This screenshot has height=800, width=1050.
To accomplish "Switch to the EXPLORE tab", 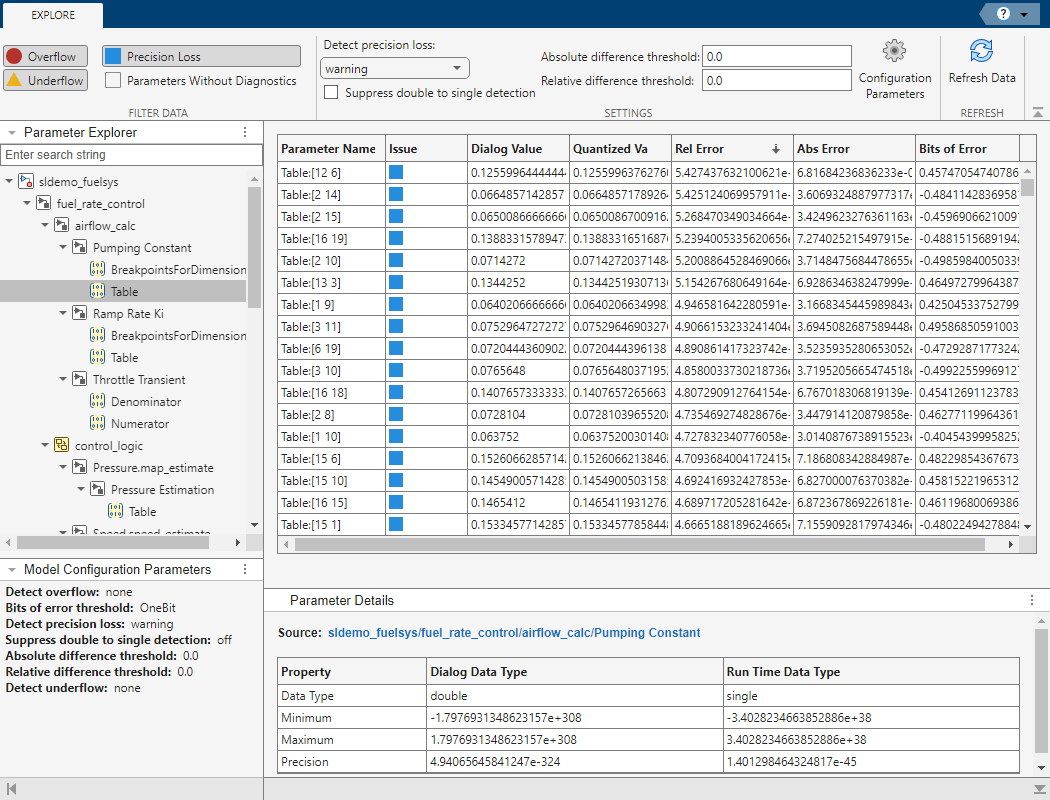I will click(52, 15).
